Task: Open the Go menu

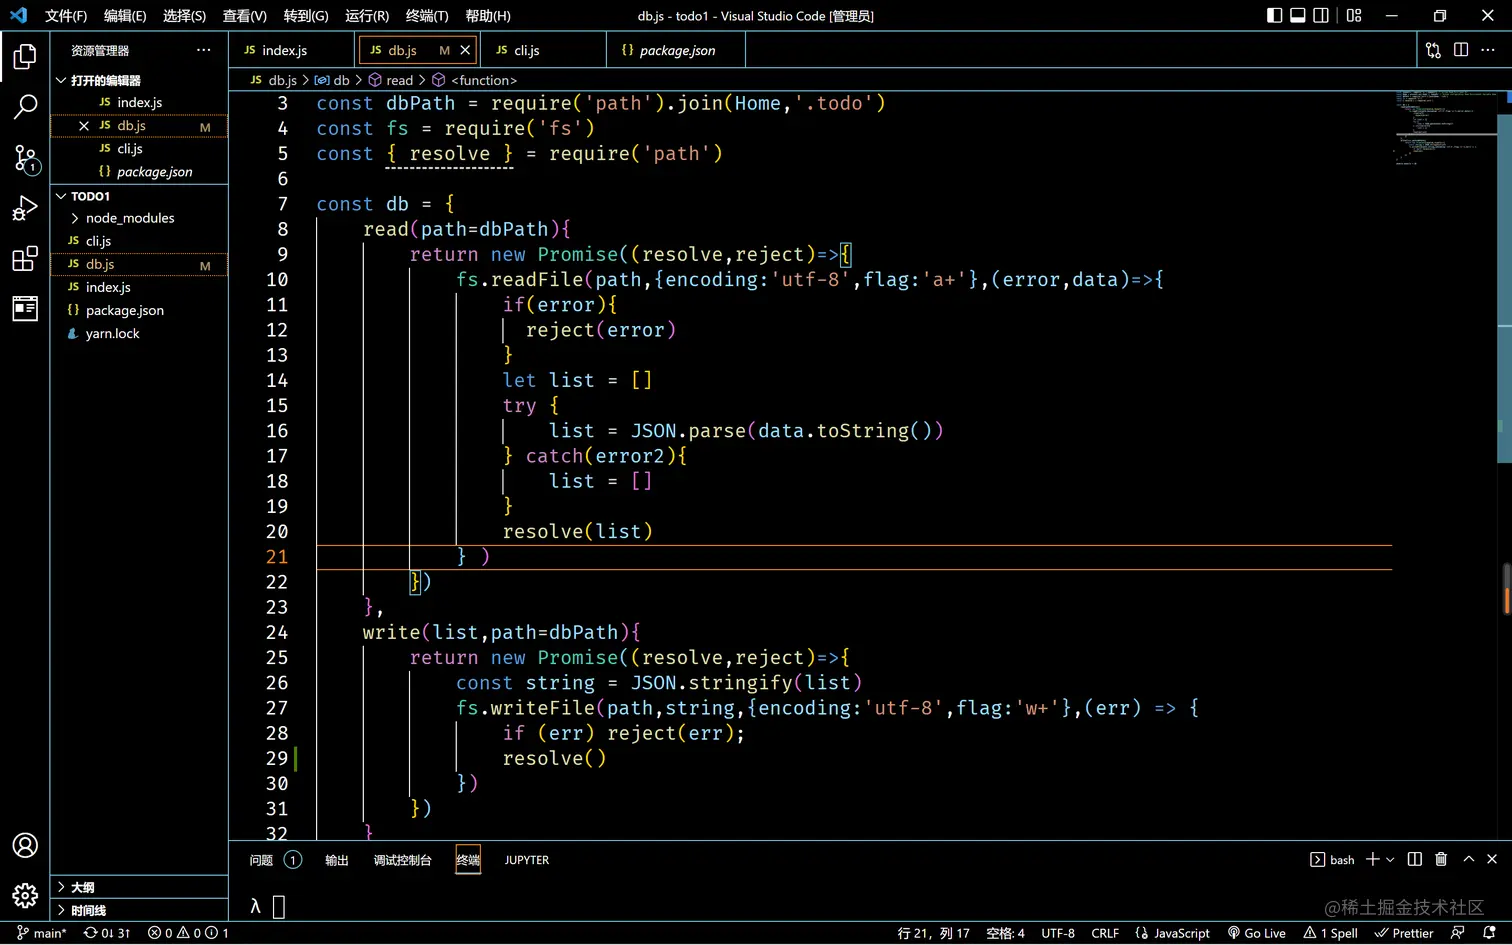Action: (306, 15)
